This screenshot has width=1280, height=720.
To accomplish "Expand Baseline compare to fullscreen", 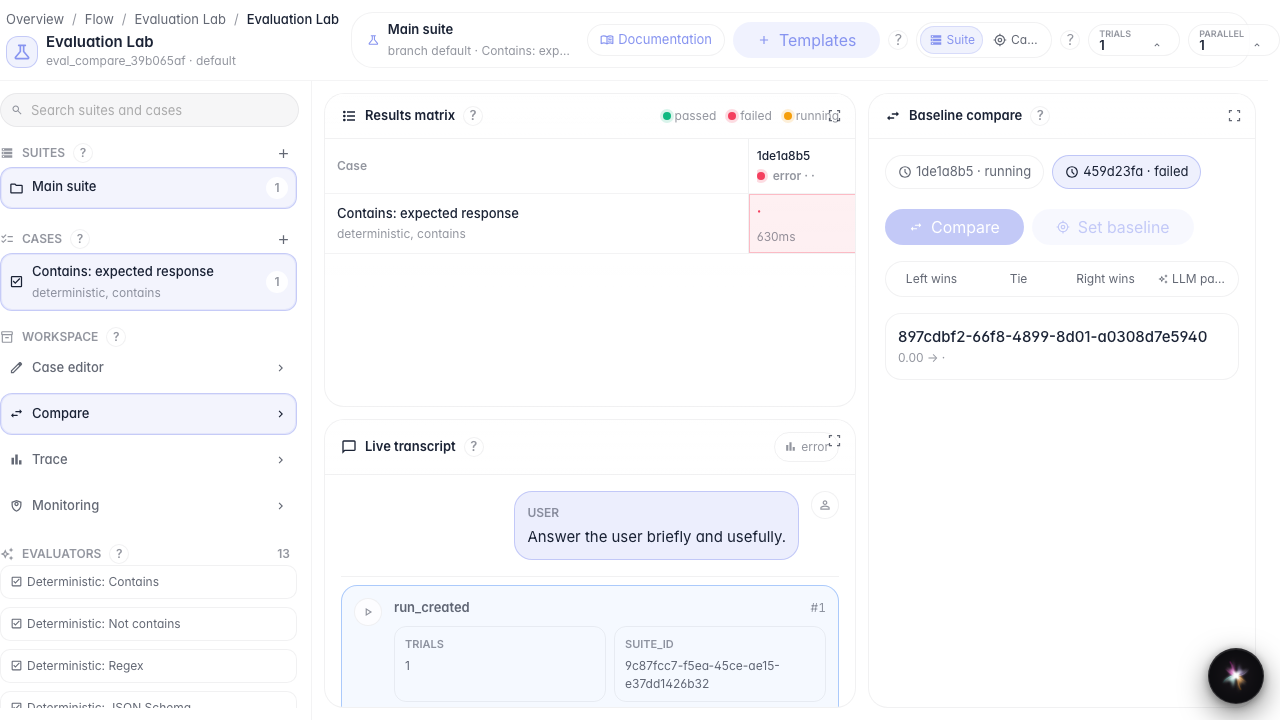I will tap(1234, 116).
